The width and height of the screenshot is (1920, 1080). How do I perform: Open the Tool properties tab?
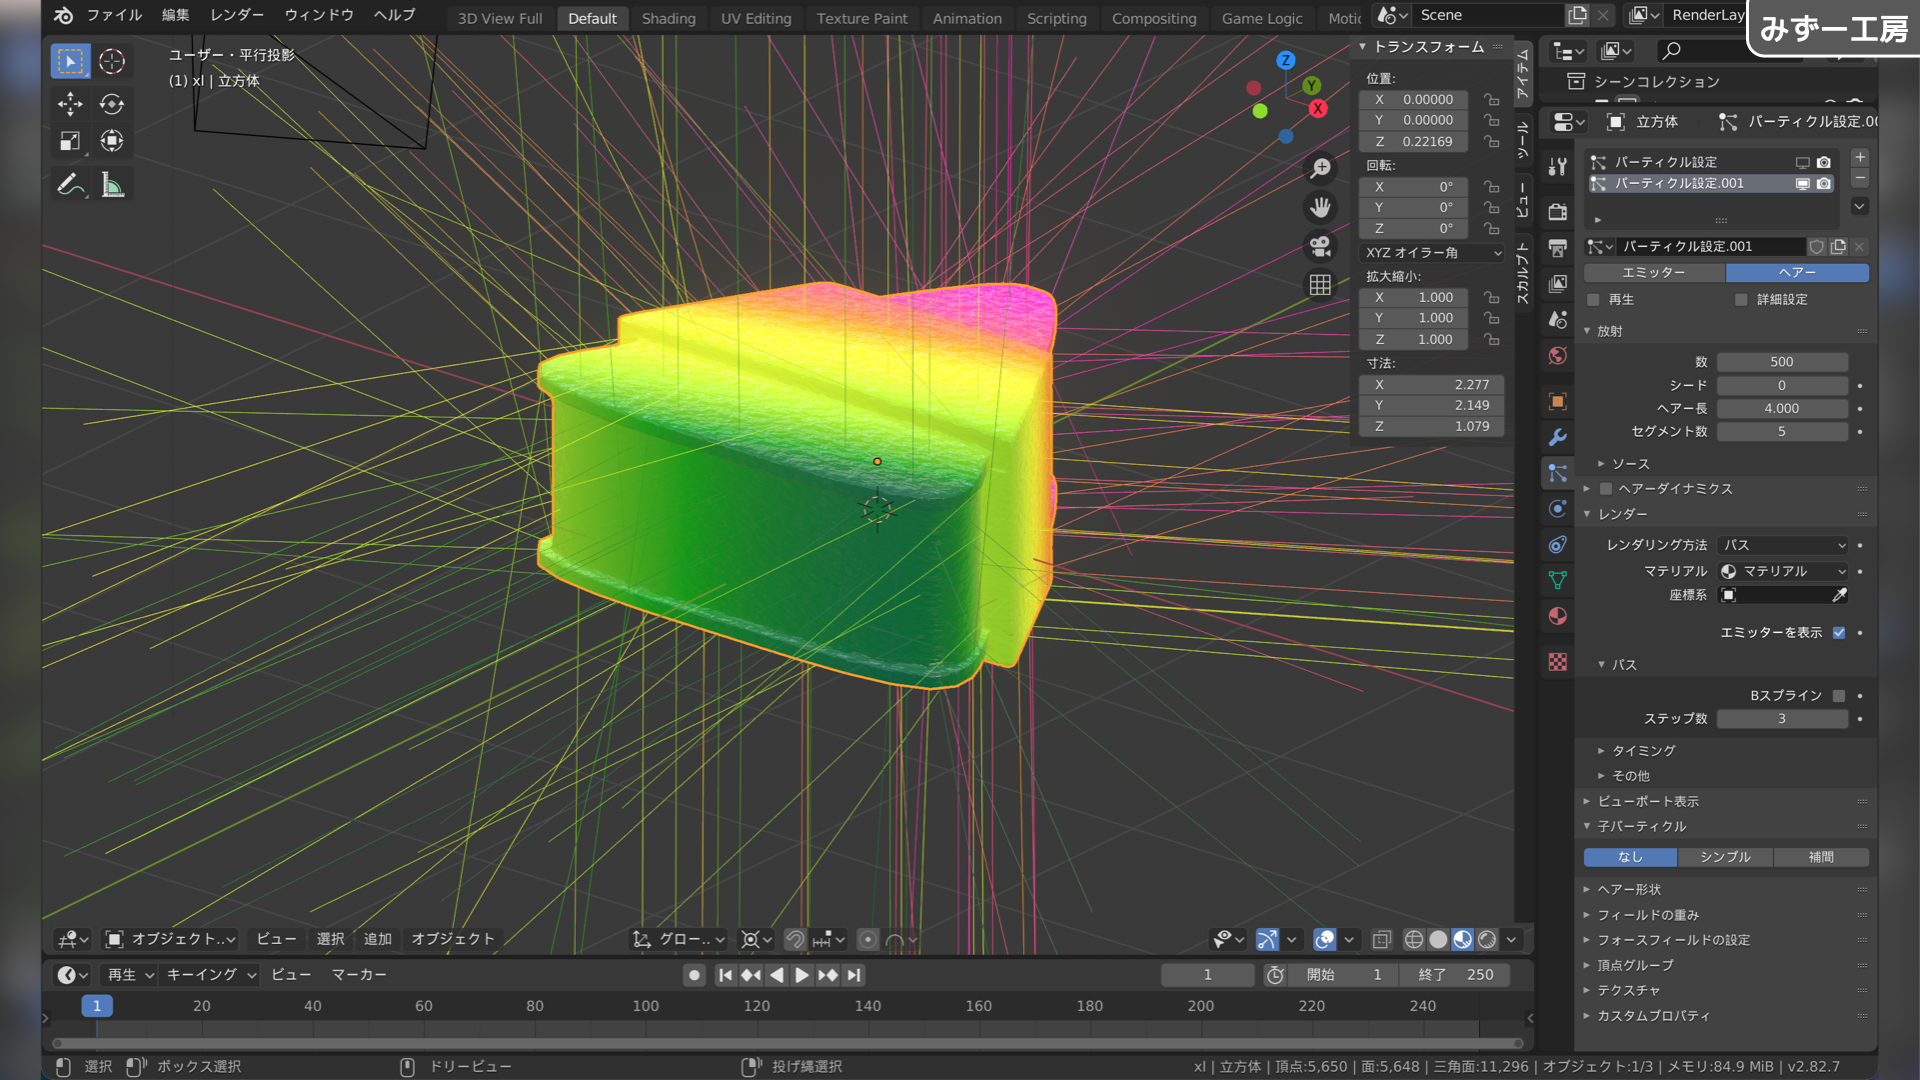1558,167
